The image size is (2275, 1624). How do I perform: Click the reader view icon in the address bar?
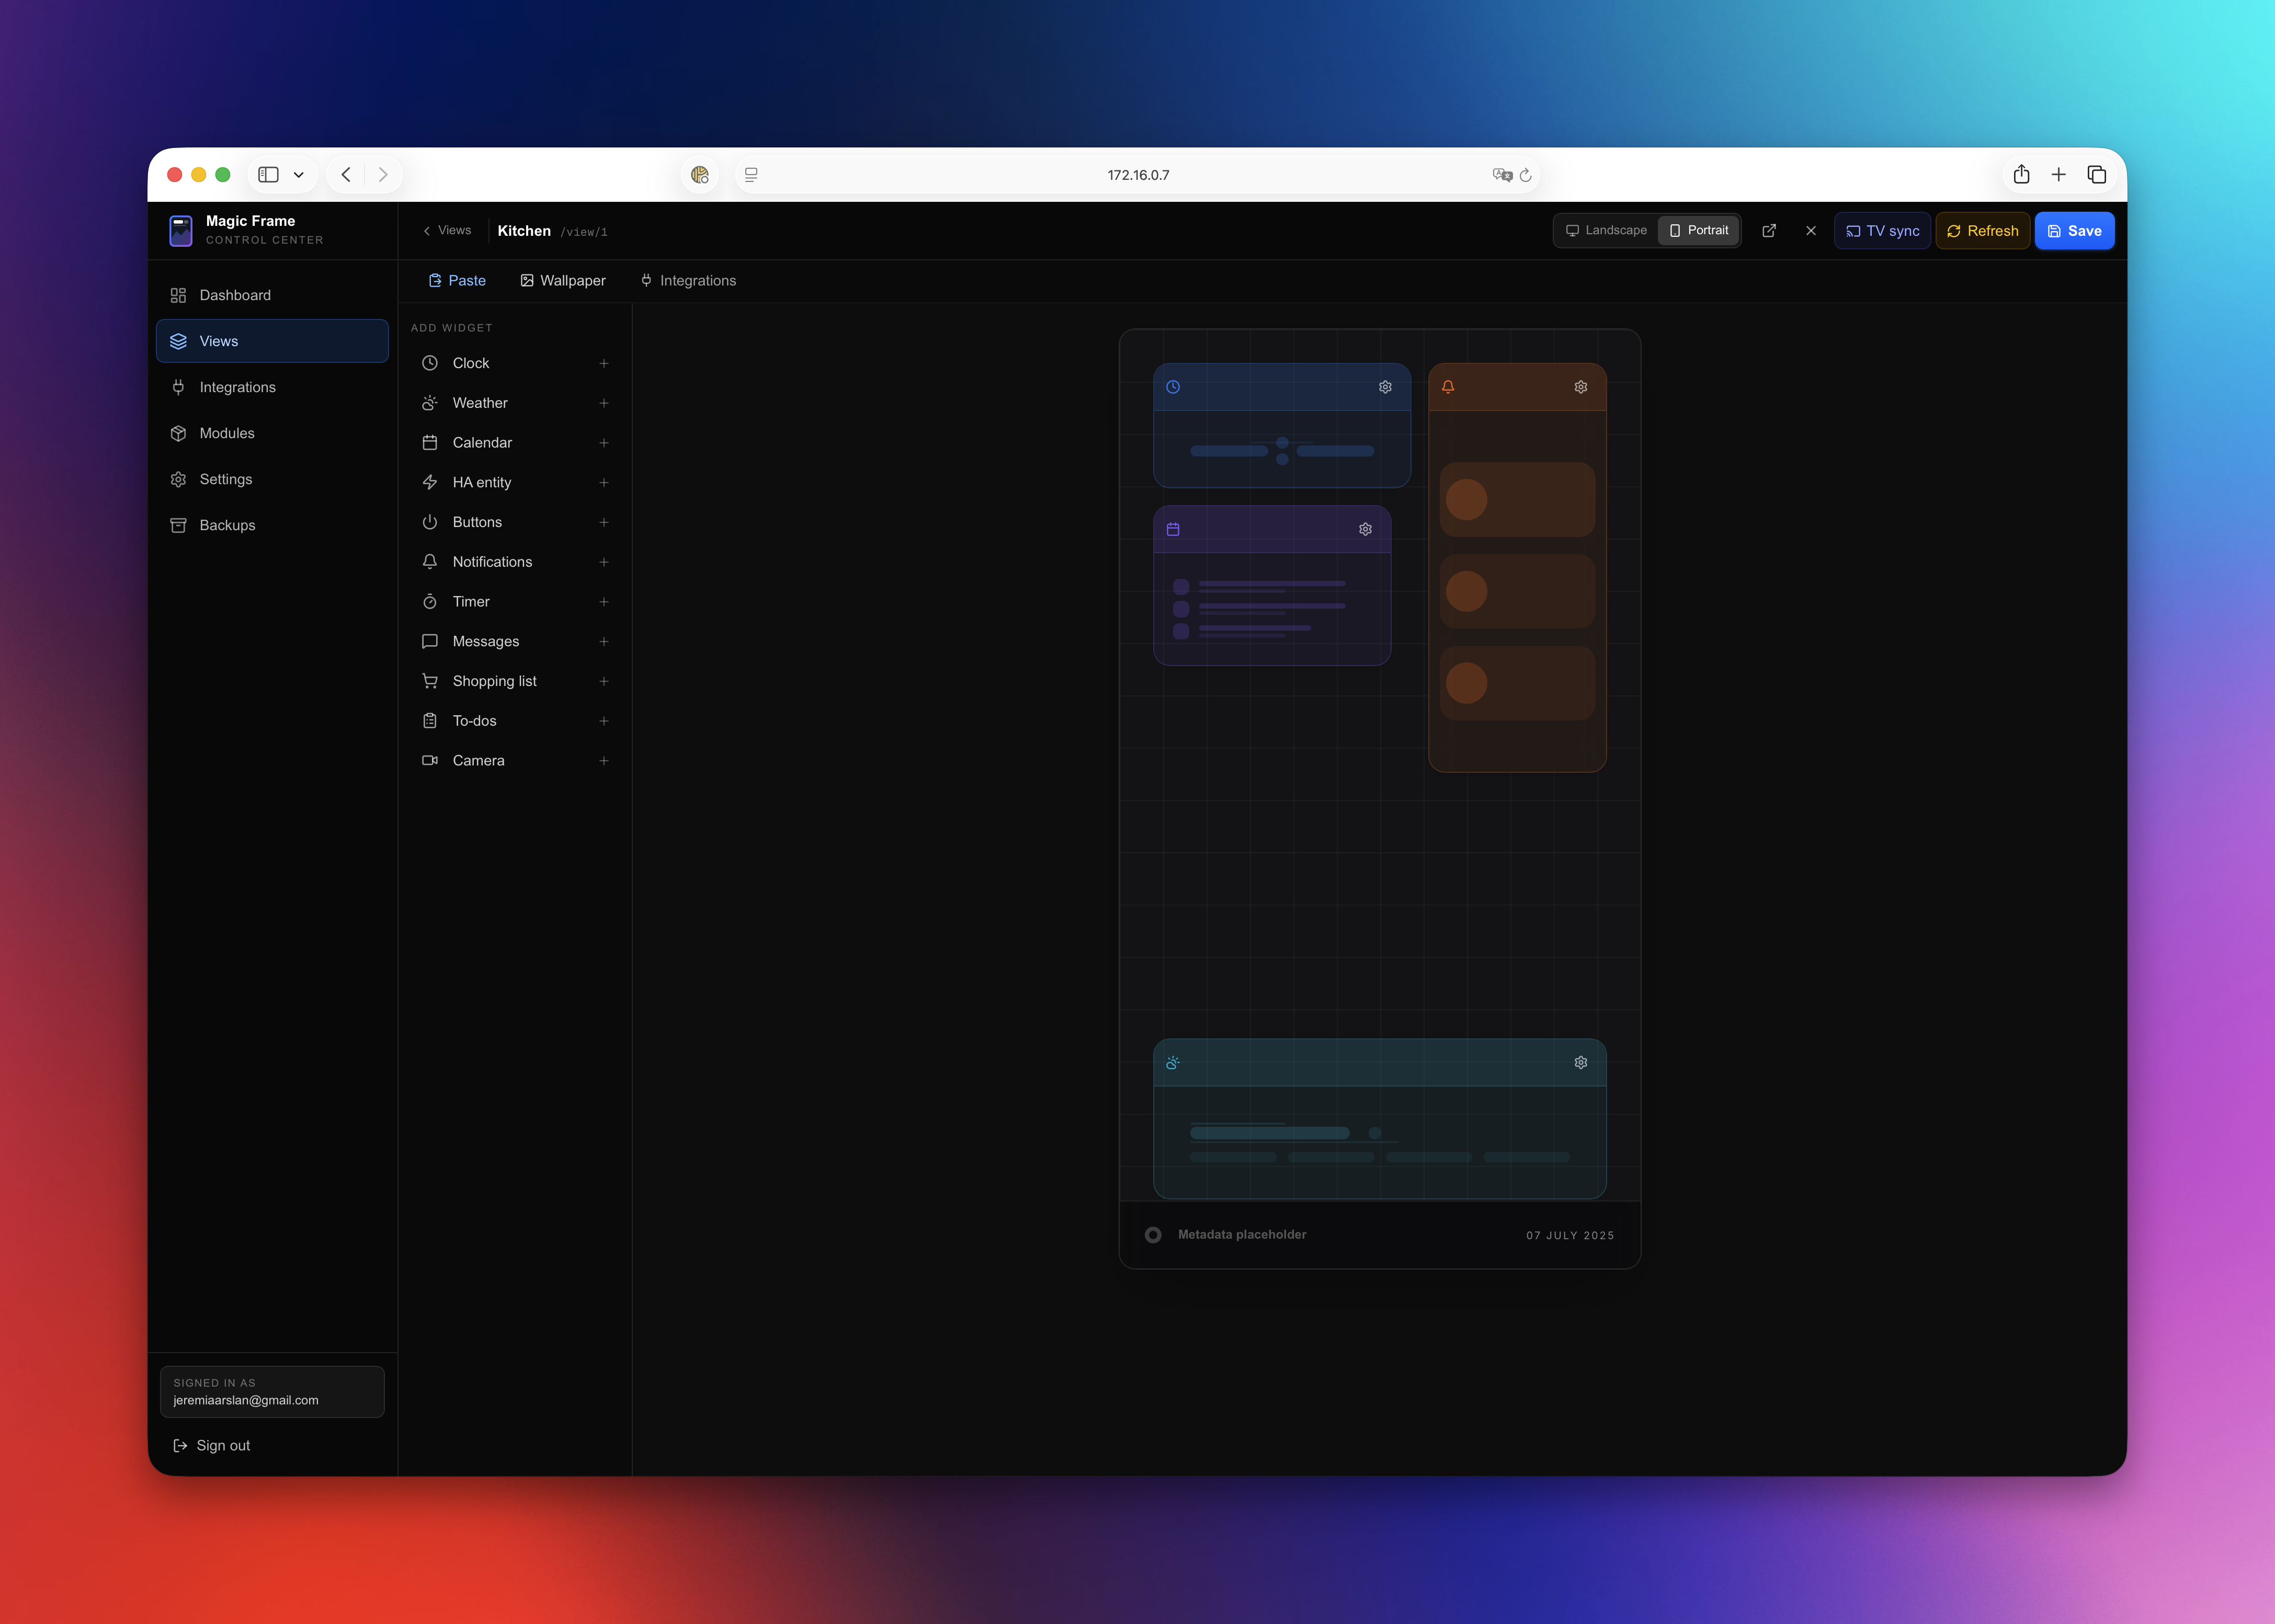[x=751, y=175]
